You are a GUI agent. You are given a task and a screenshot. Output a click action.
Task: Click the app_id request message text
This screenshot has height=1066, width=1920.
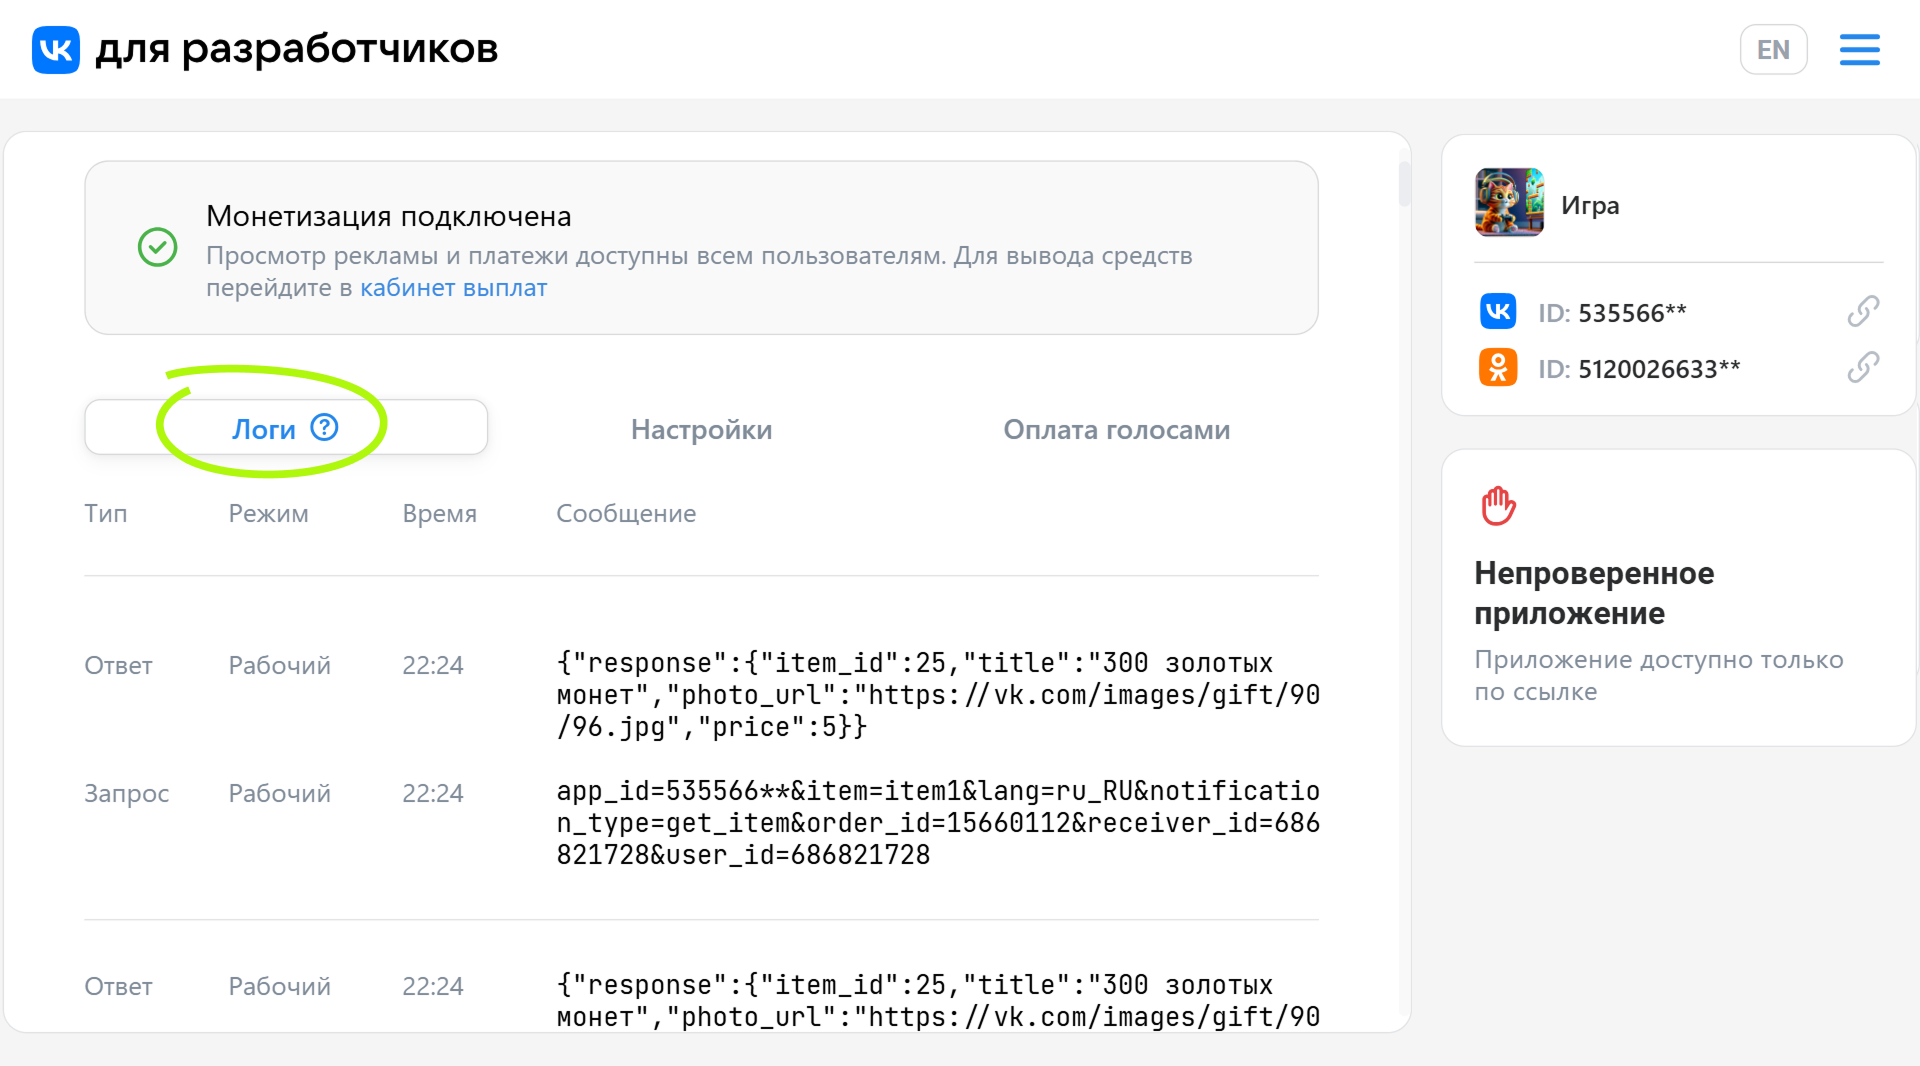pyautogui.click(x=937, y=822)
